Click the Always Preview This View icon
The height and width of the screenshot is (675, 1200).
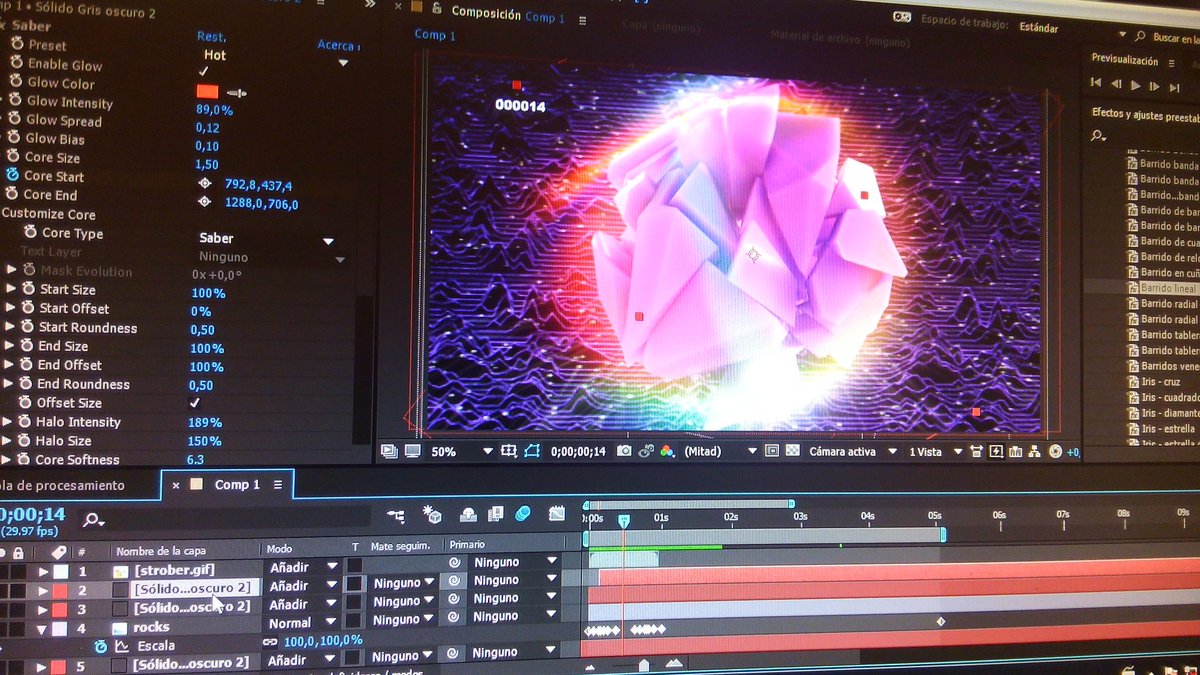point(390,452)
